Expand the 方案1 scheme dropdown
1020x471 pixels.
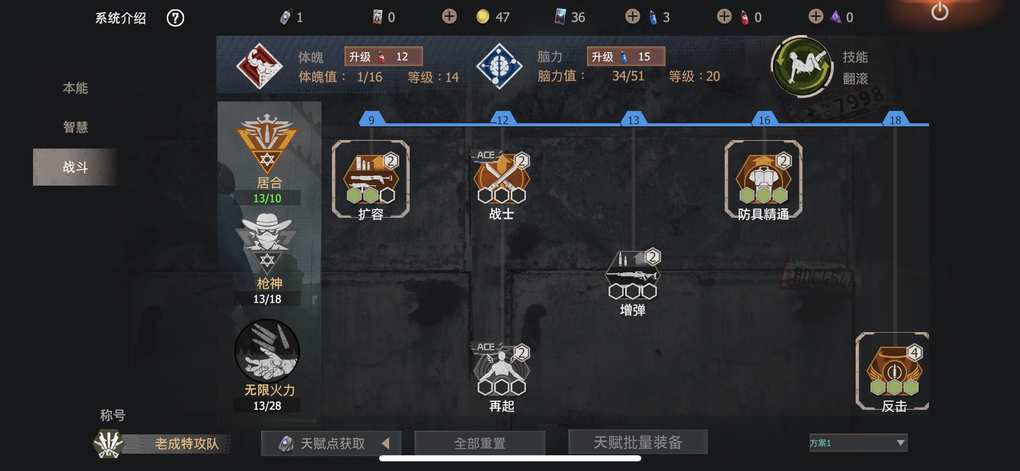point(857,443)
